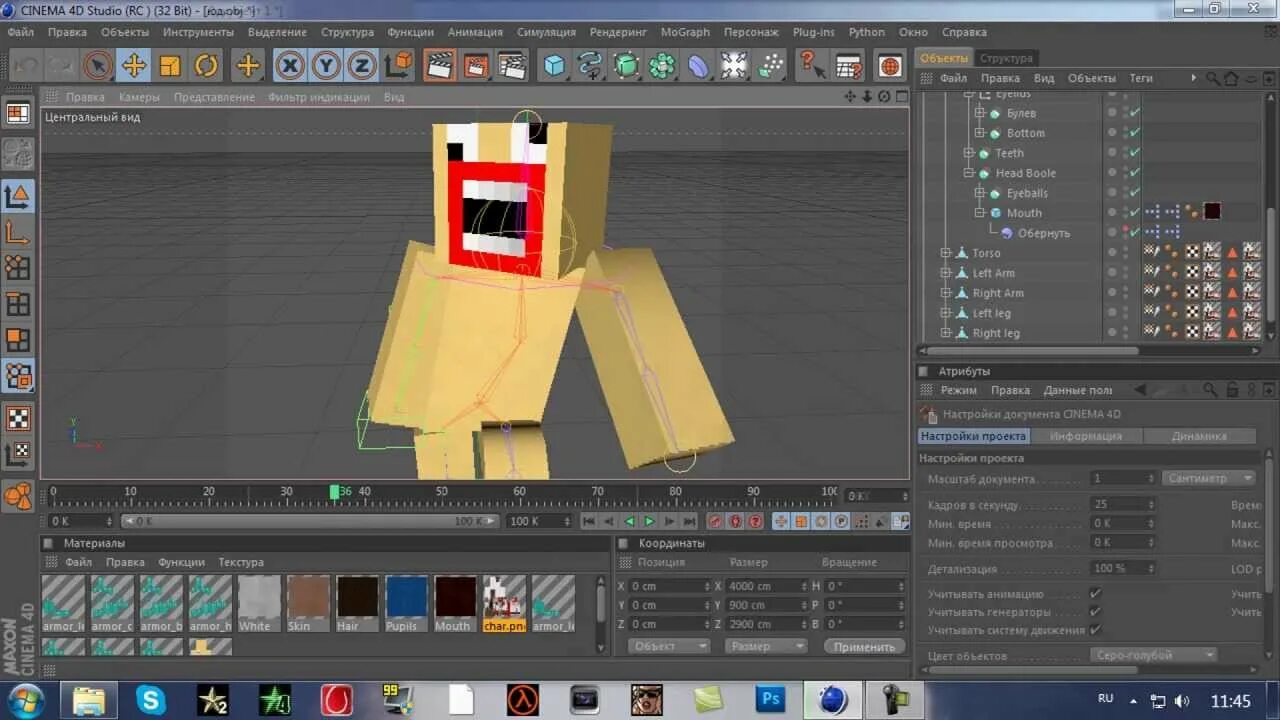Open the "Сантиметр" units dropdown

(x=1208, y=478)
